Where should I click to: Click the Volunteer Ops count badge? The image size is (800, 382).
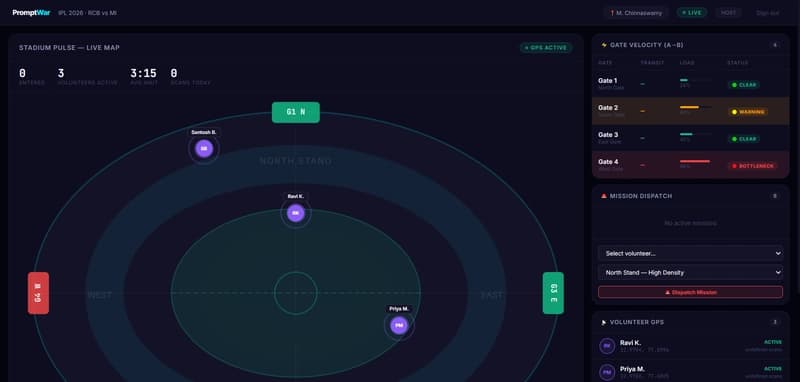click(774, 322)
